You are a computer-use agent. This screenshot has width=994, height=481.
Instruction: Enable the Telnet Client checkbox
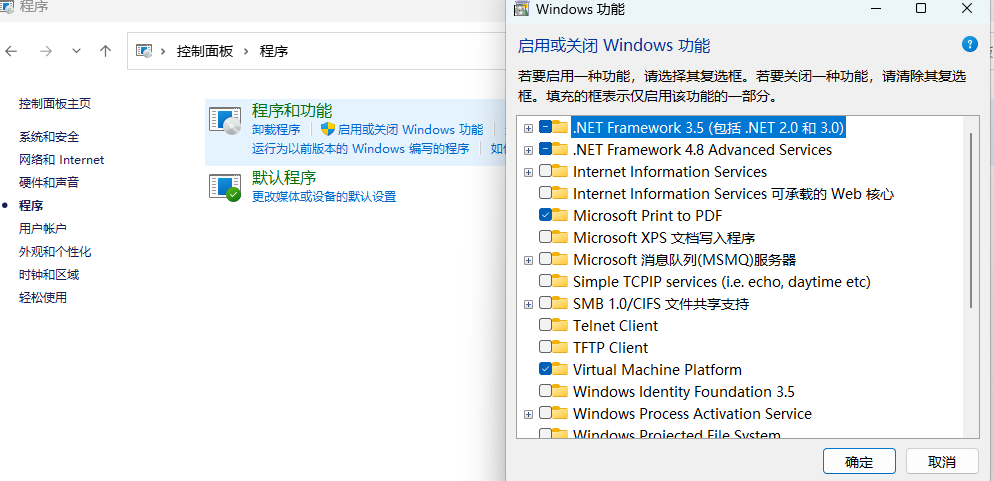(545, 325)
